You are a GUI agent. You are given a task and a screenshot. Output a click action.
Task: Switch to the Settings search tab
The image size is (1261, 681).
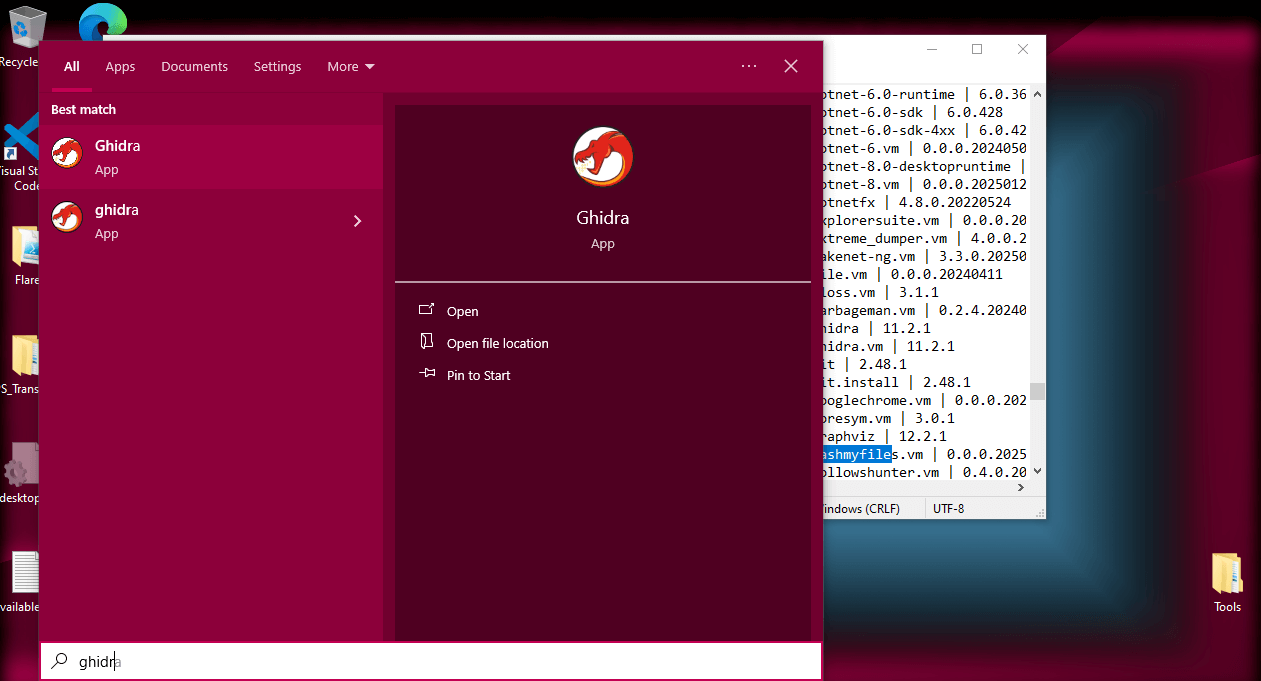277,67
